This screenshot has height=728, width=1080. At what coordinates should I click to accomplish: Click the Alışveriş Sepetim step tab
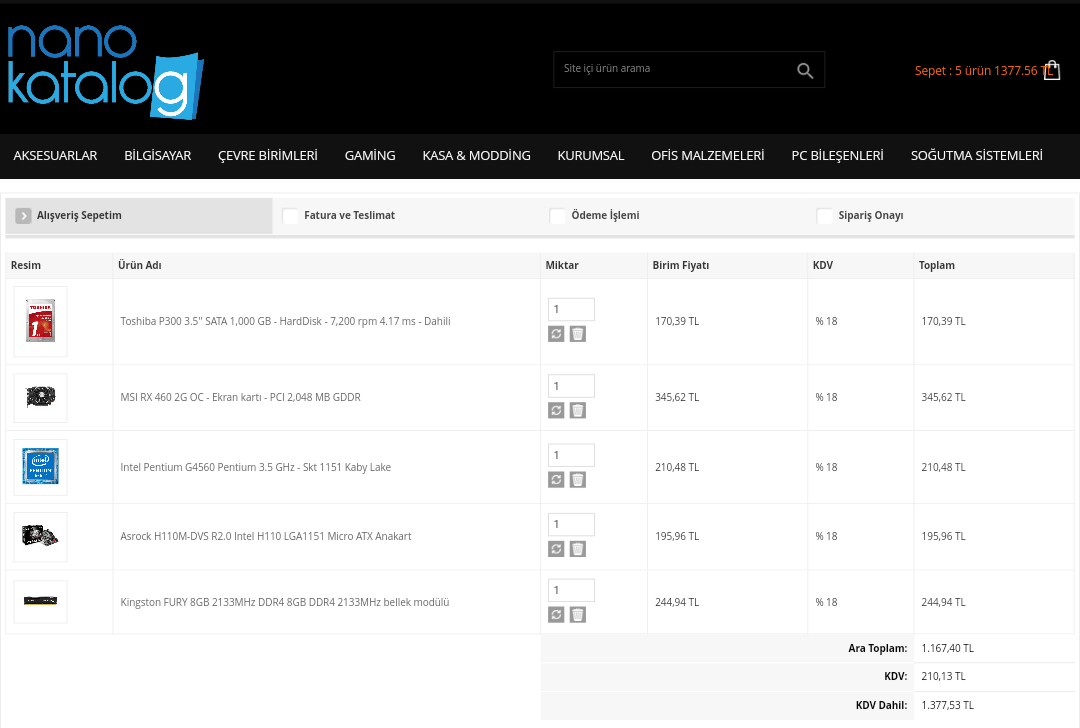(139, 216)
